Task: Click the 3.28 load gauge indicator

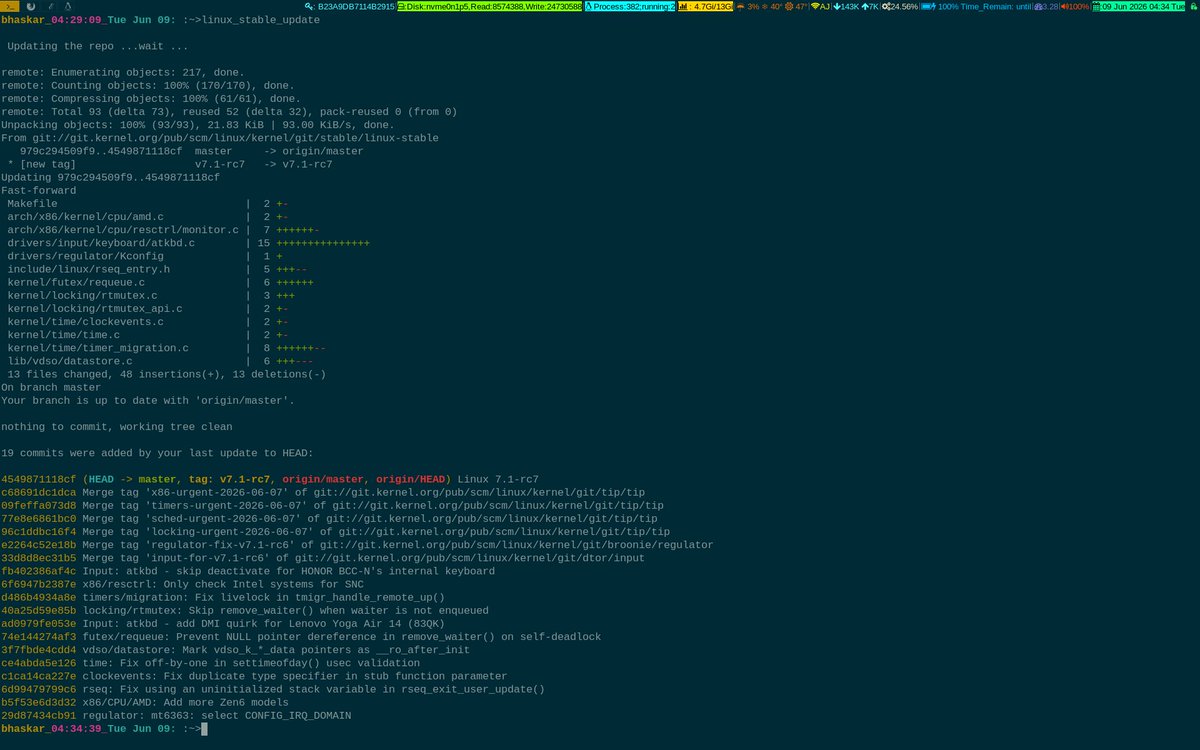Action: click(1046, 6)
